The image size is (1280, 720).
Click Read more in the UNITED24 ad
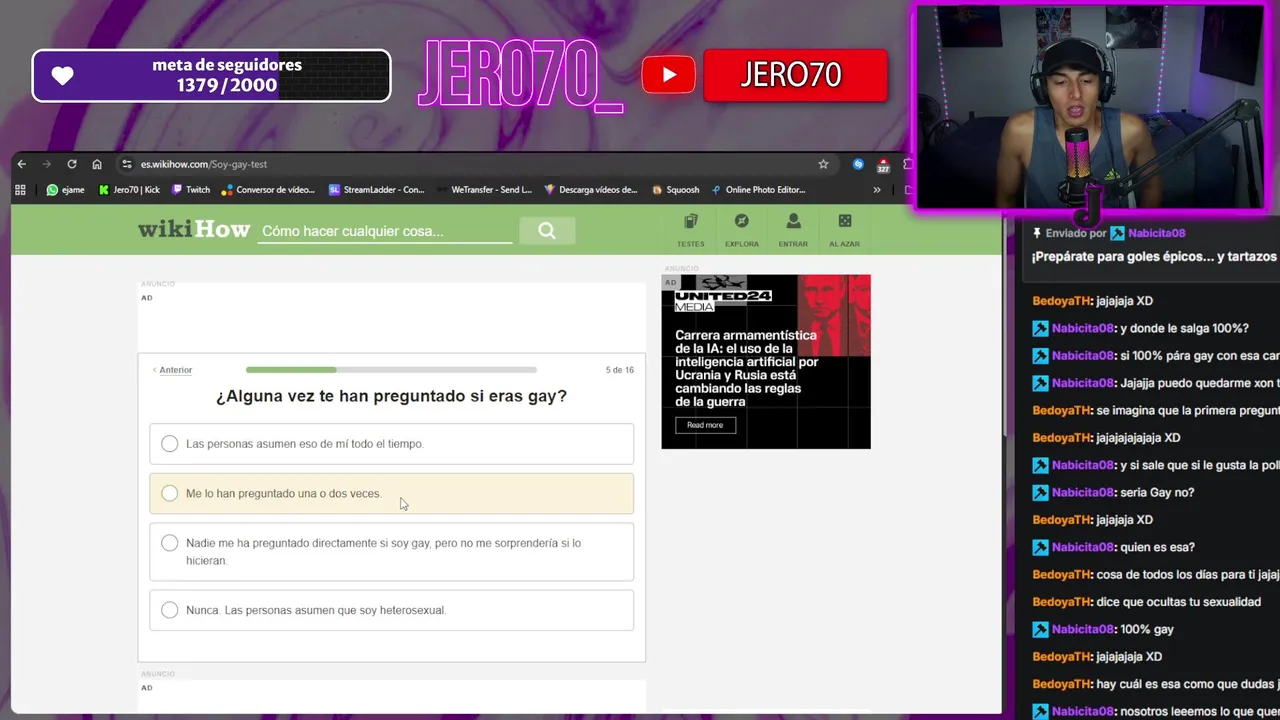pyautogui.click(x=705, y=425)
